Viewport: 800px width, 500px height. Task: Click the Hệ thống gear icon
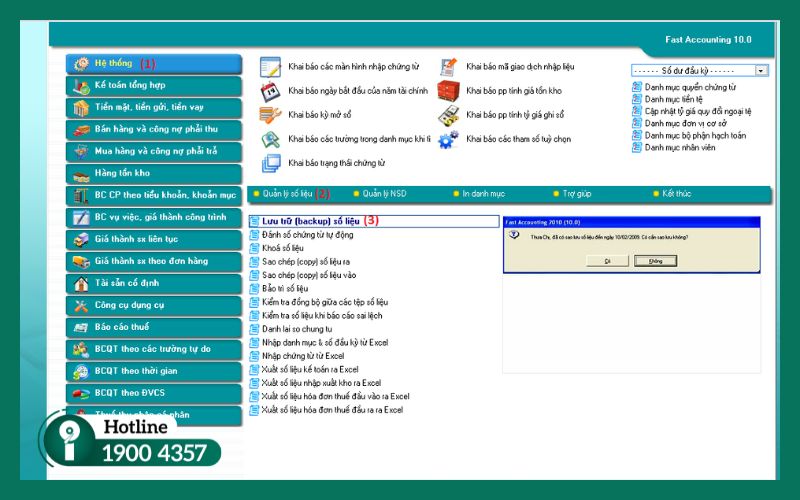point(81,64)
